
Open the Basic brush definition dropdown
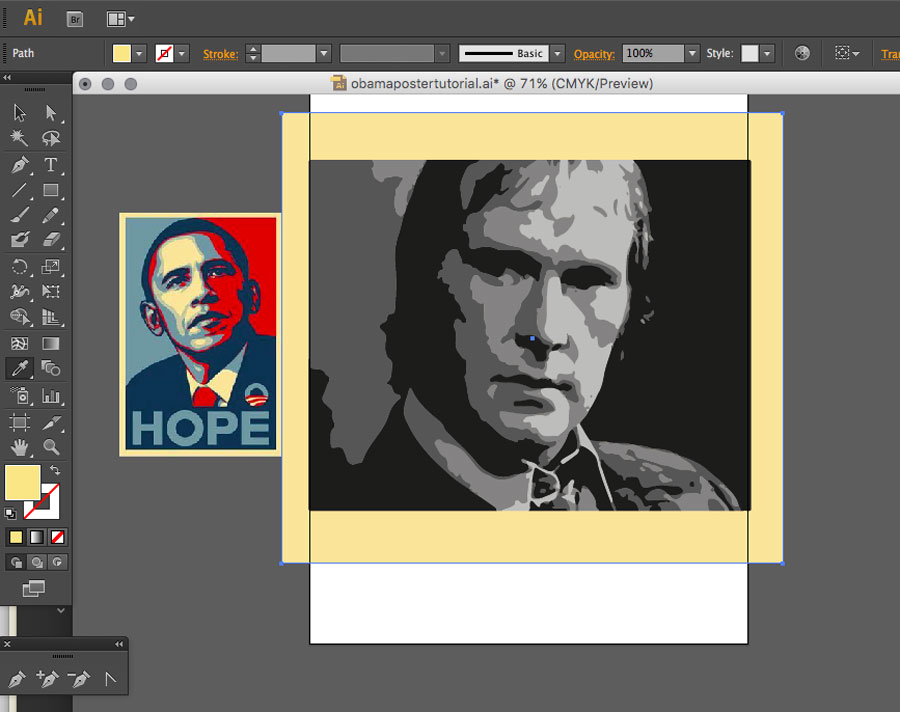557,54
